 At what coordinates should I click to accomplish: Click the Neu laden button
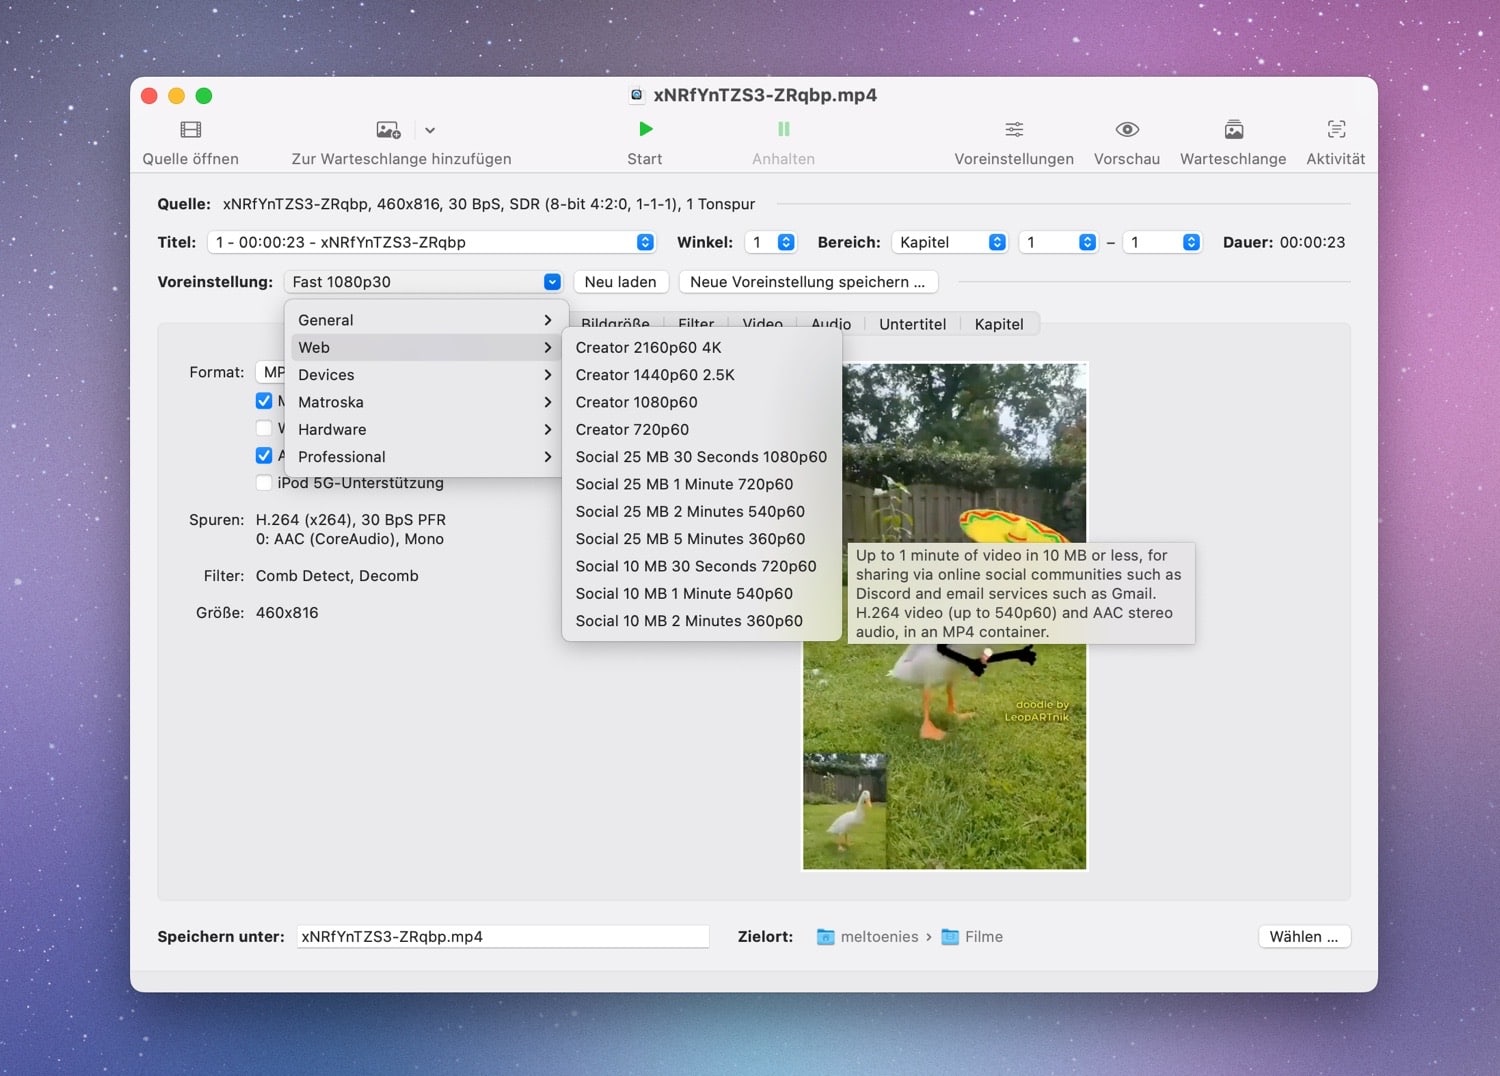[620, 282]
